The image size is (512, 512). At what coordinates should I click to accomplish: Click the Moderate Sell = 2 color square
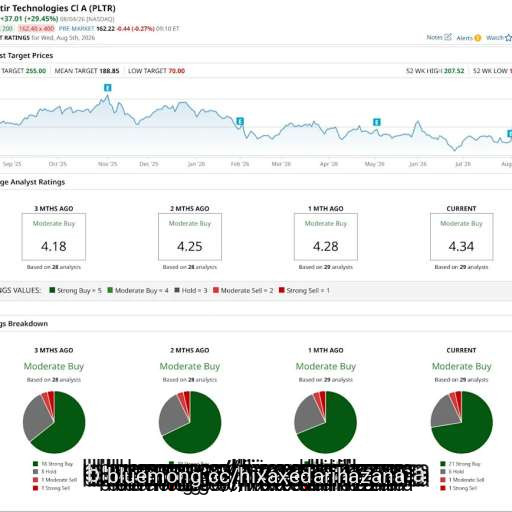click(216, 290)
